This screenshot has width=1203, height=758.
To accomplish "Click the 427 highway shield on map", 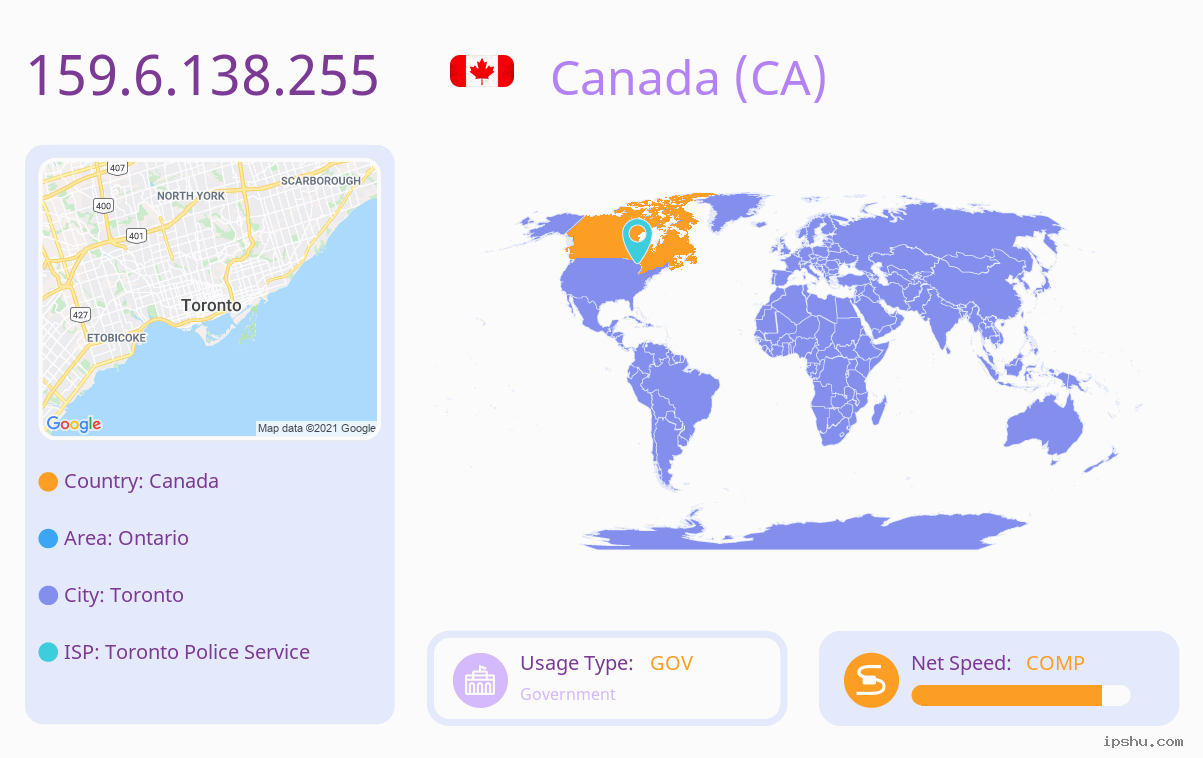I will pyautogui.click(x=80, y=314).
